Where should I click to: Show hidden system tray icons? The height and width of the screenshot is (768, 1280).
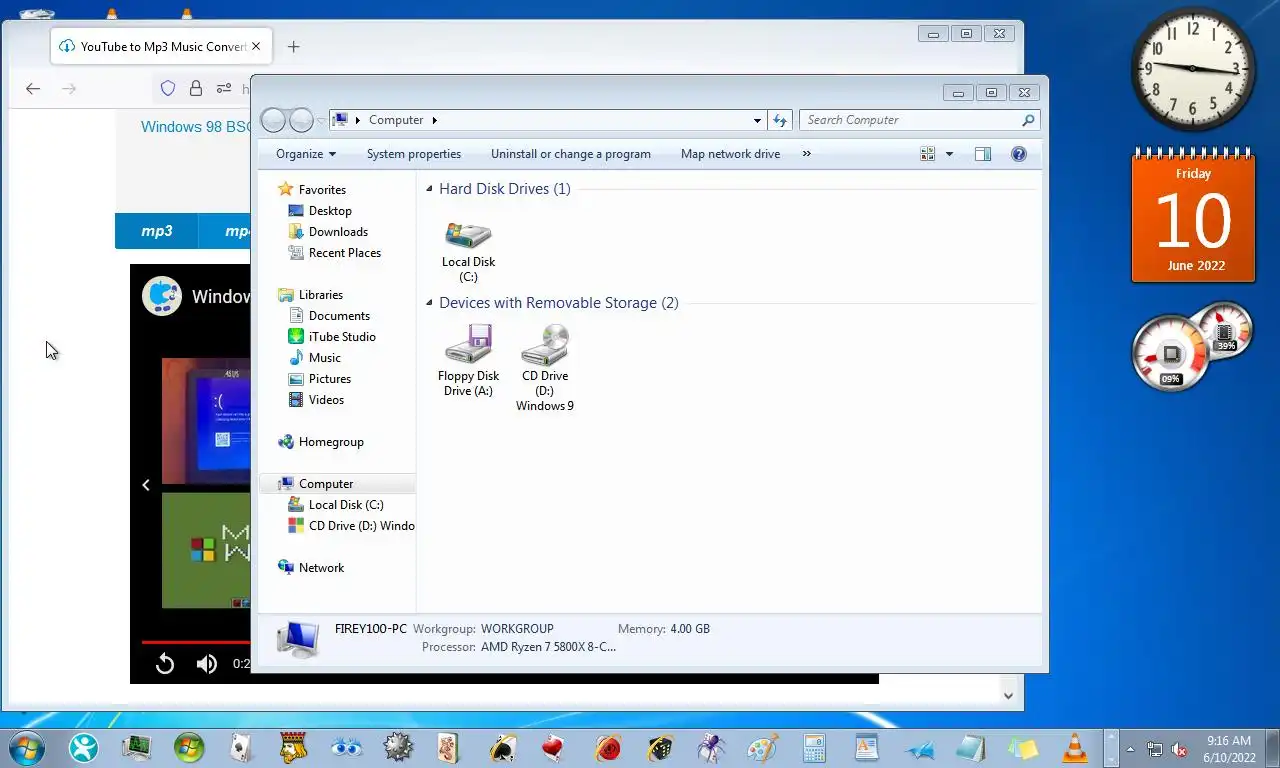pos(1131,749)
